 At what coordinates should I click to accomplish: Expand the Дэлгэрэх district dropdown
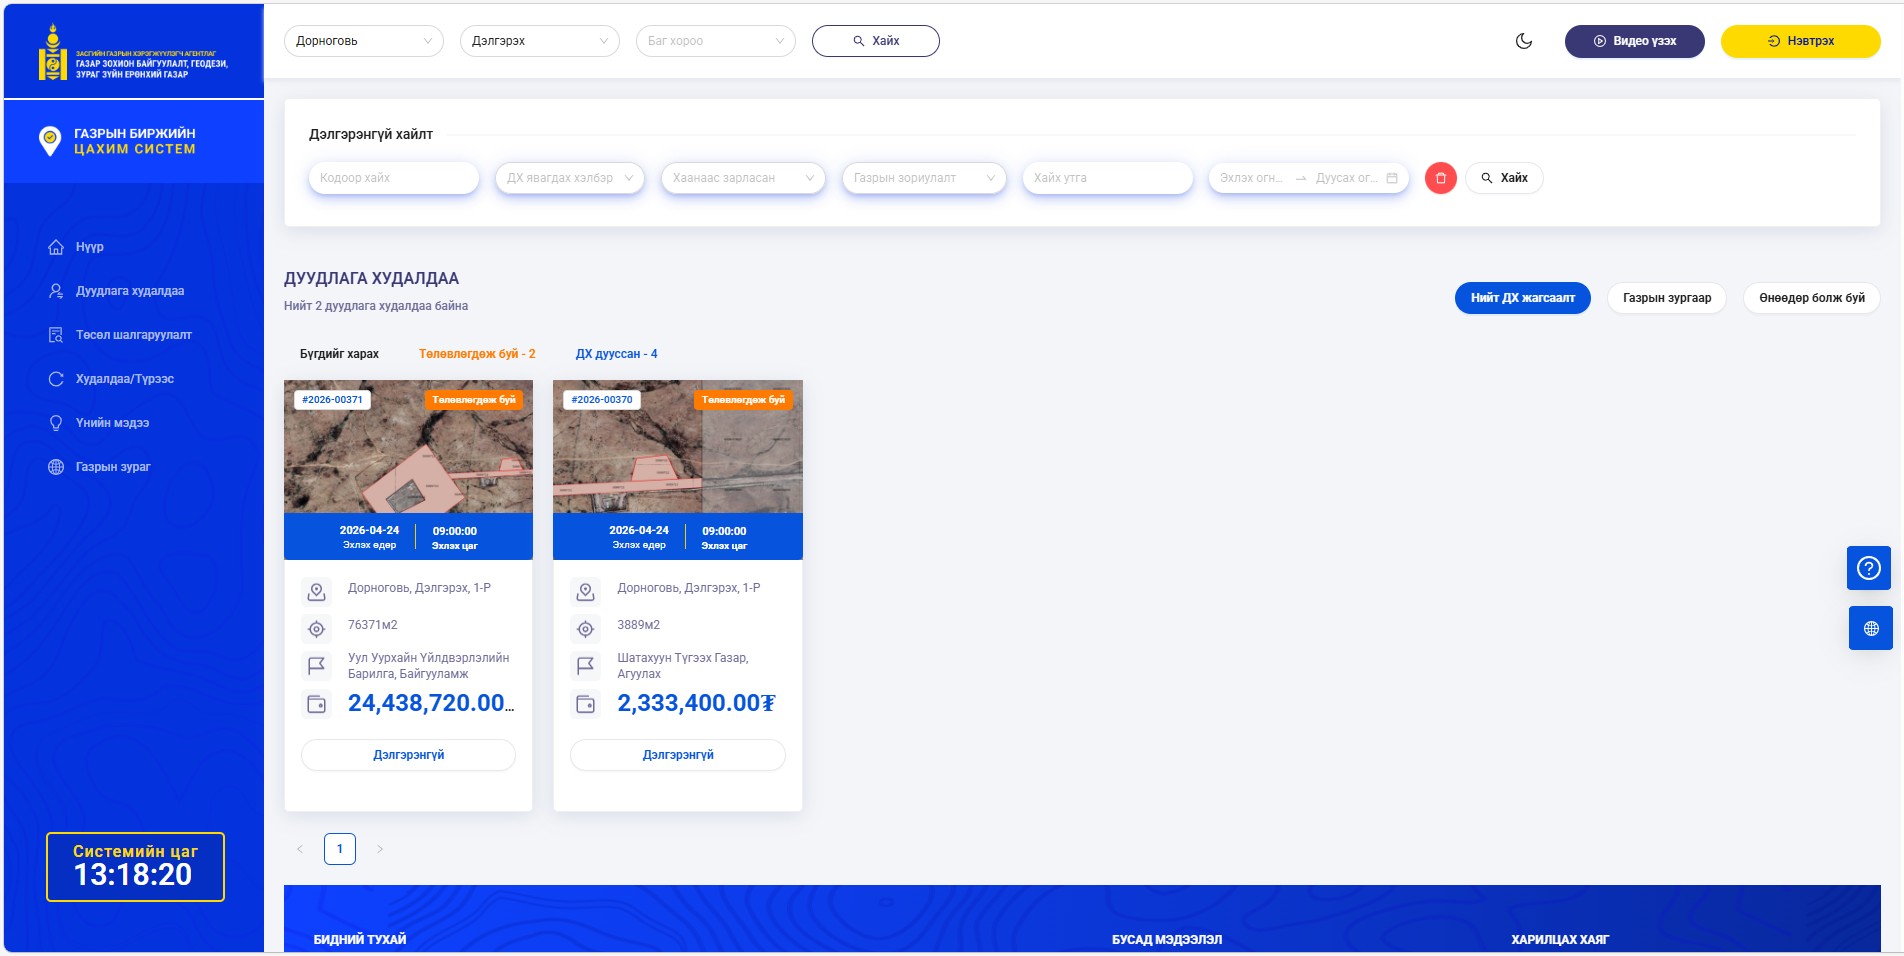click(x=539, y=41)
